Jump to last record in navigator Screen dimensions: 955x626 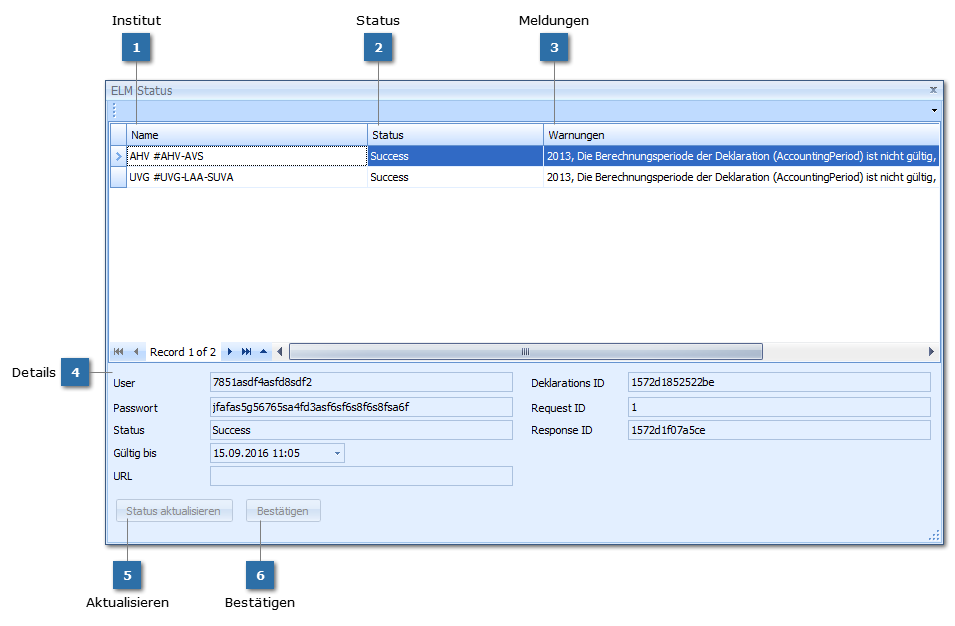point(246,352)
